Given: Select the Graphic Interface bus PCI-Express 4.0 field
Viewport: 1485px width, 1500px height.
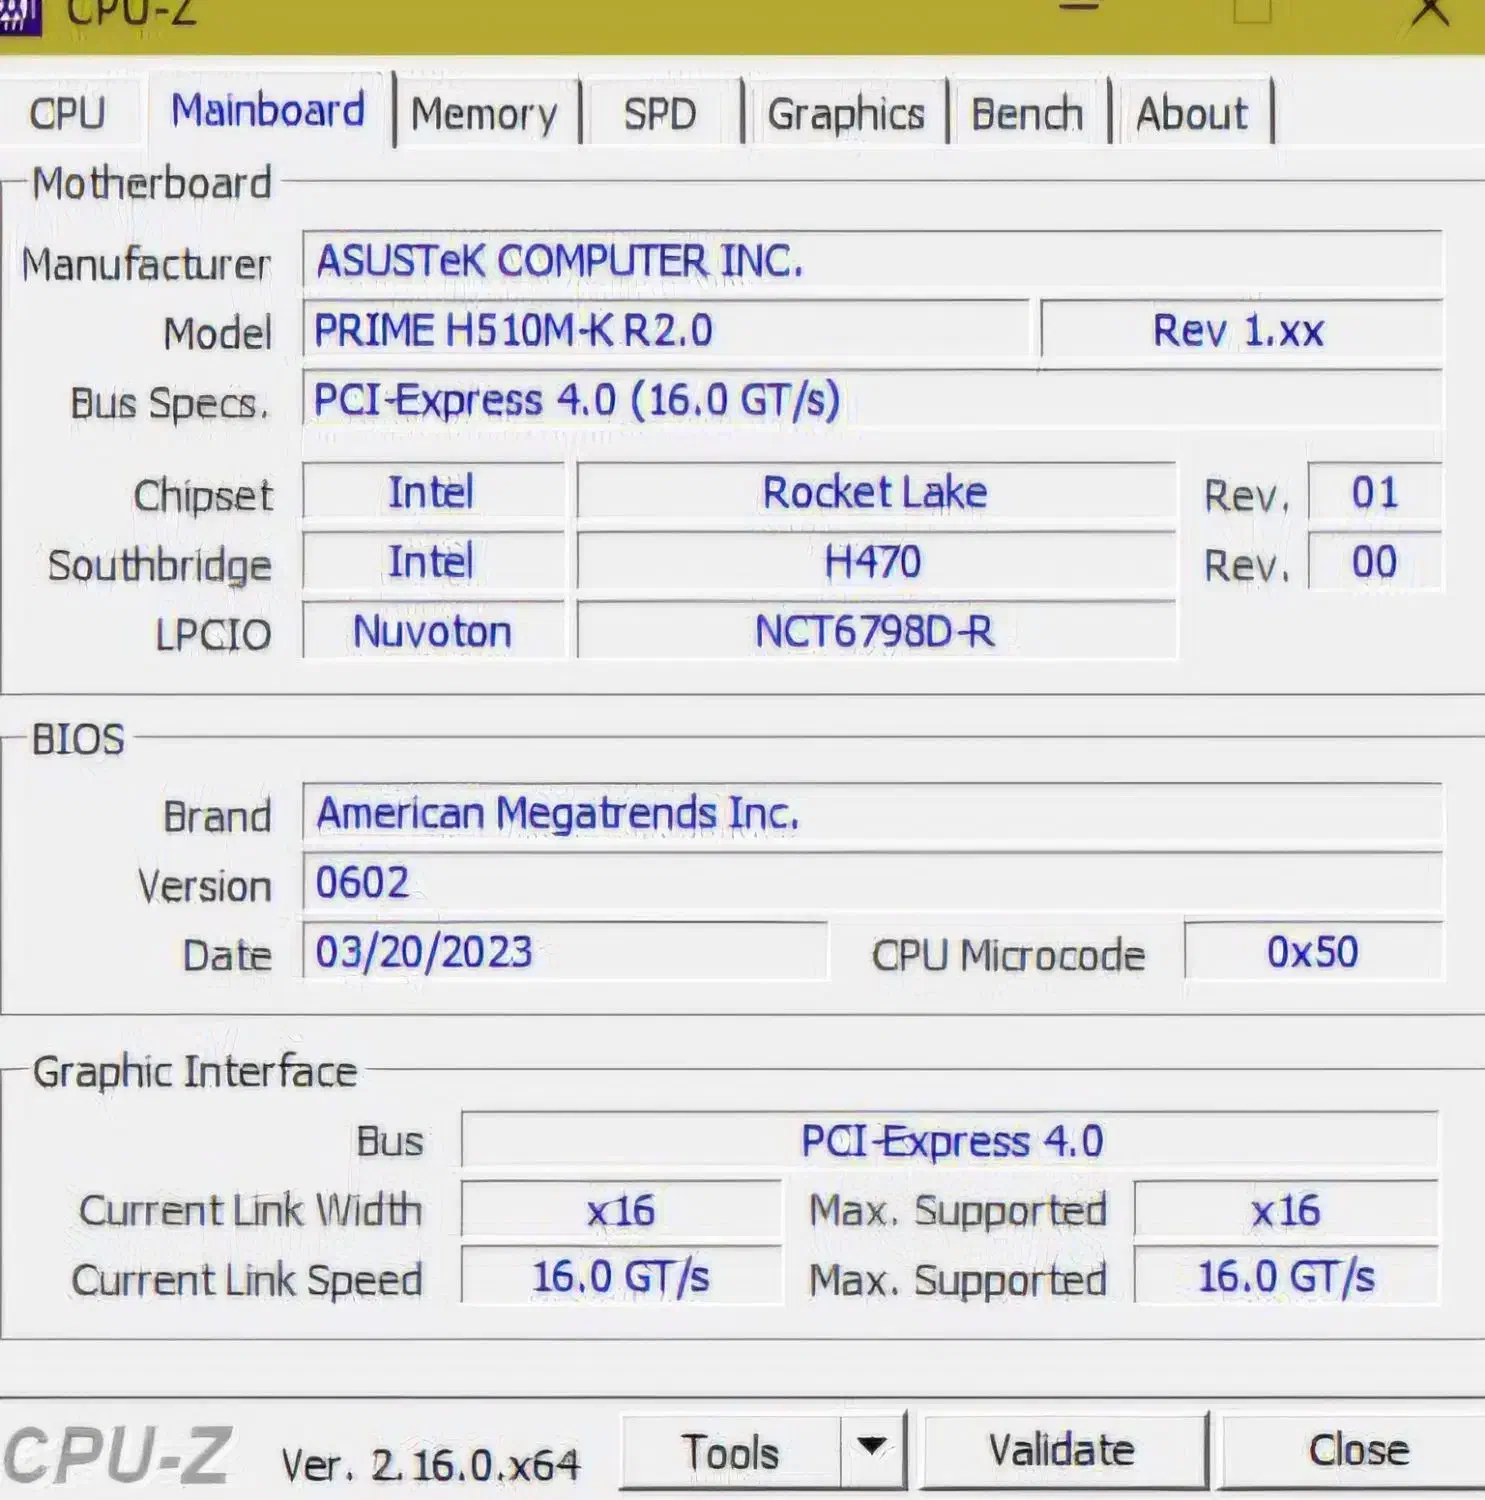Looking at the screenshot, I should coord(950,1140).
